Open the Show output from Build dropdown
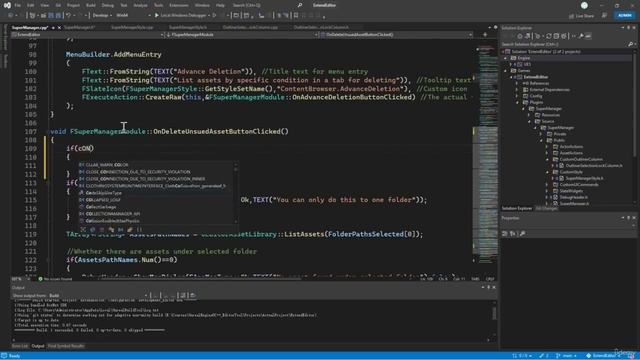This screenshot has width=640, height=360. (x=98, y=296)
